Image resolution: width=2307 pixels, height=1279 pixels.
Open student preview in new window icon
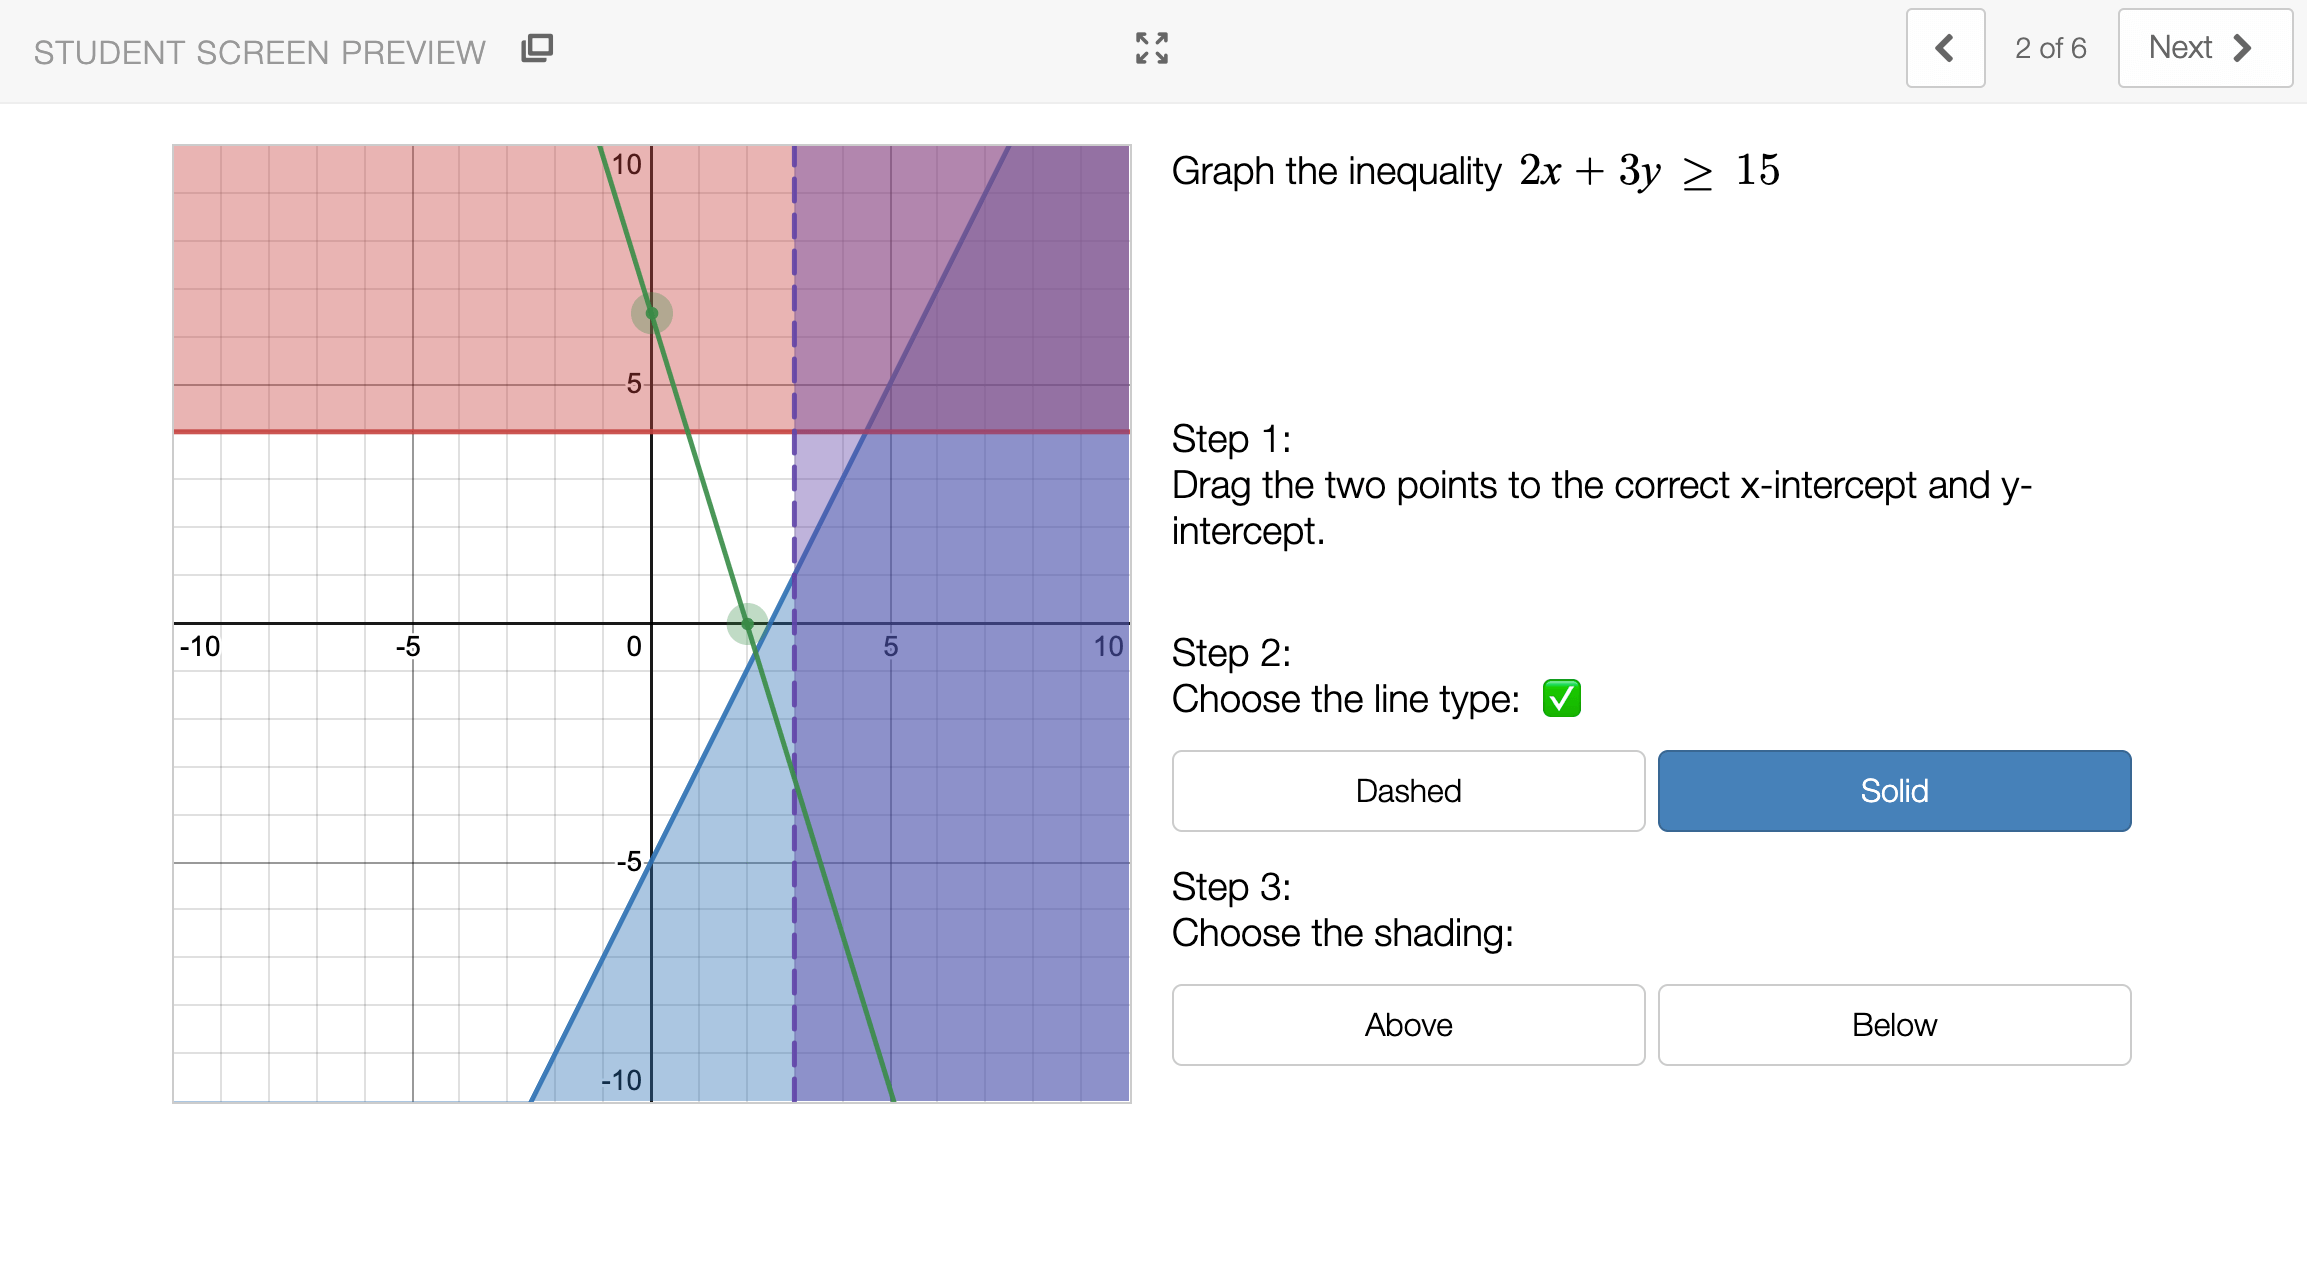tap(537, 48)
